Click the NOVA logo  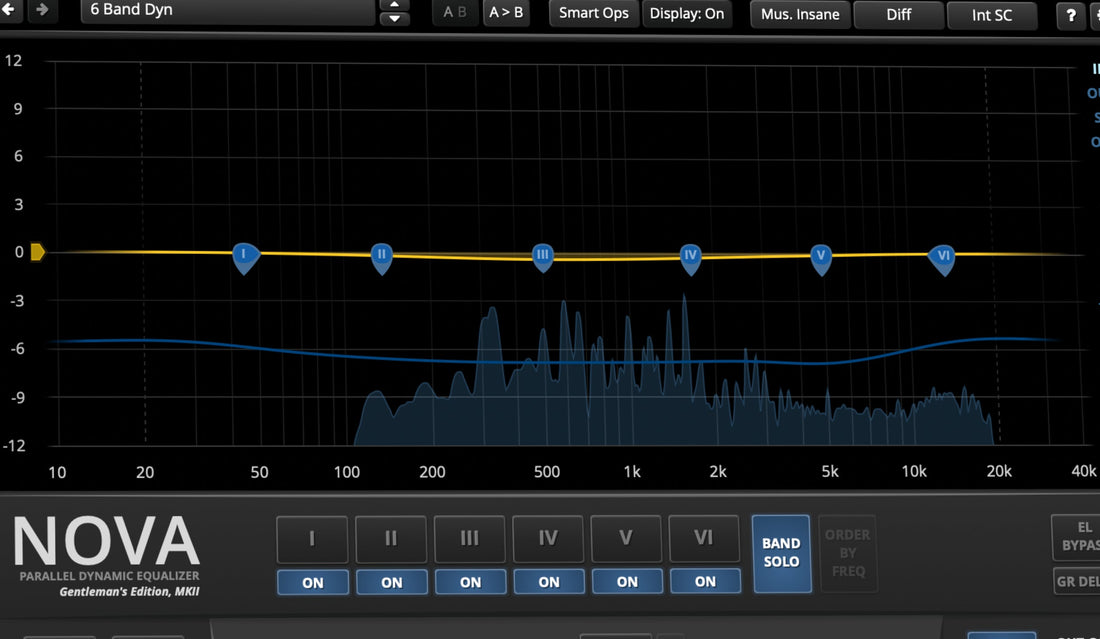106,541
